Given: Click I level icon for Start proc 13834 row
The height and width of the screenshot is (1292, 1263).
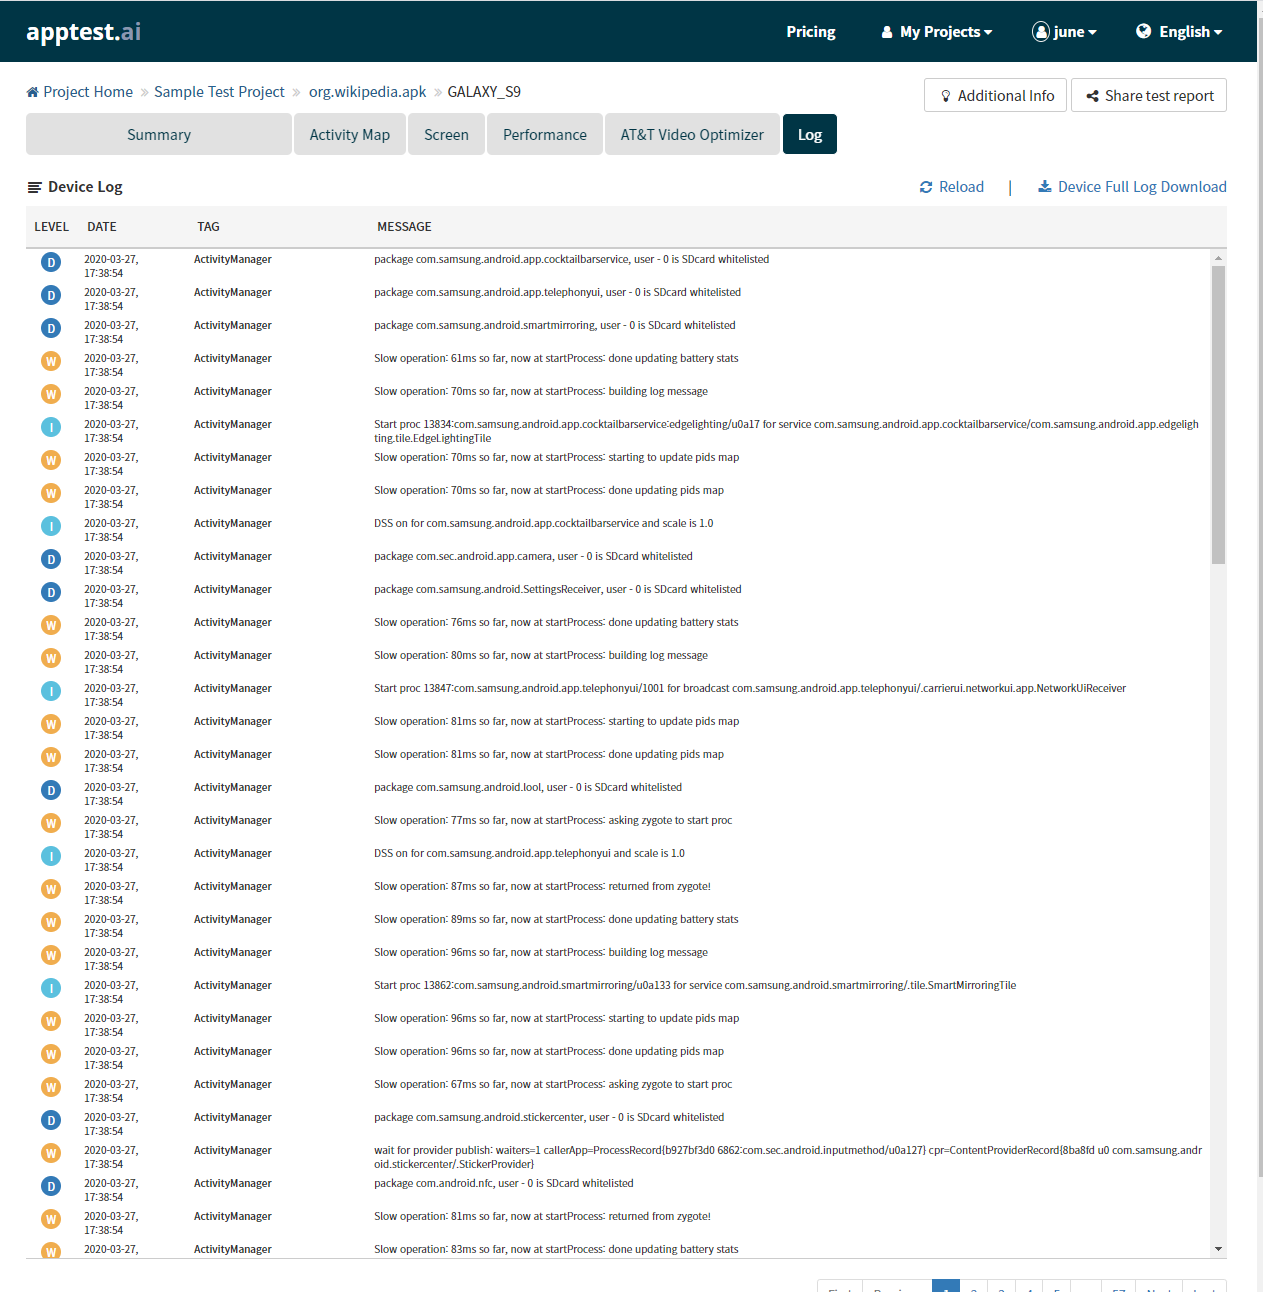Looking at the screenshot, I should pos(51,427).
